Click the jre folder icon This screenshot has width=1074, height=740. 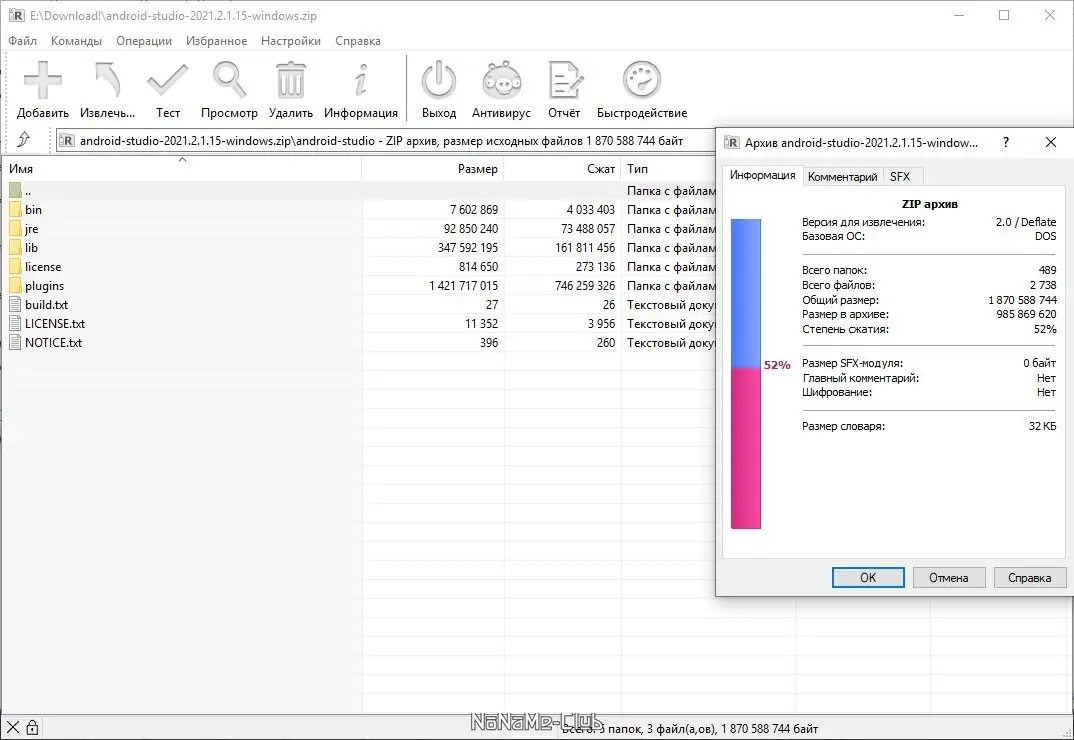(x=15, y=229)
